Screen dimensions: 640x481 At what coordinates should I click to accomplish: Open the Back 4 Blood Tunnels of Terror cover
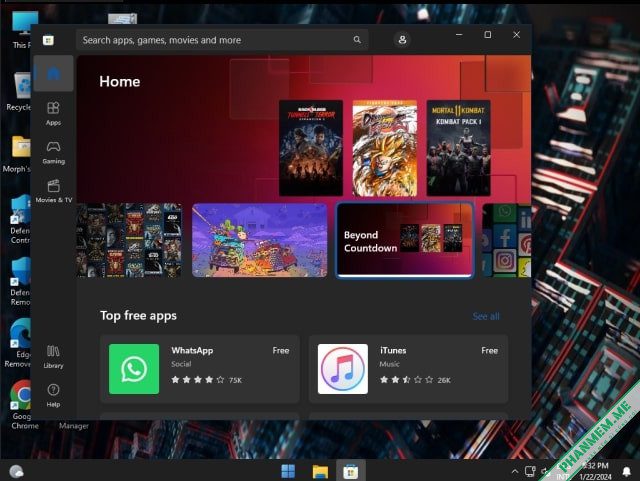(311, 148)
